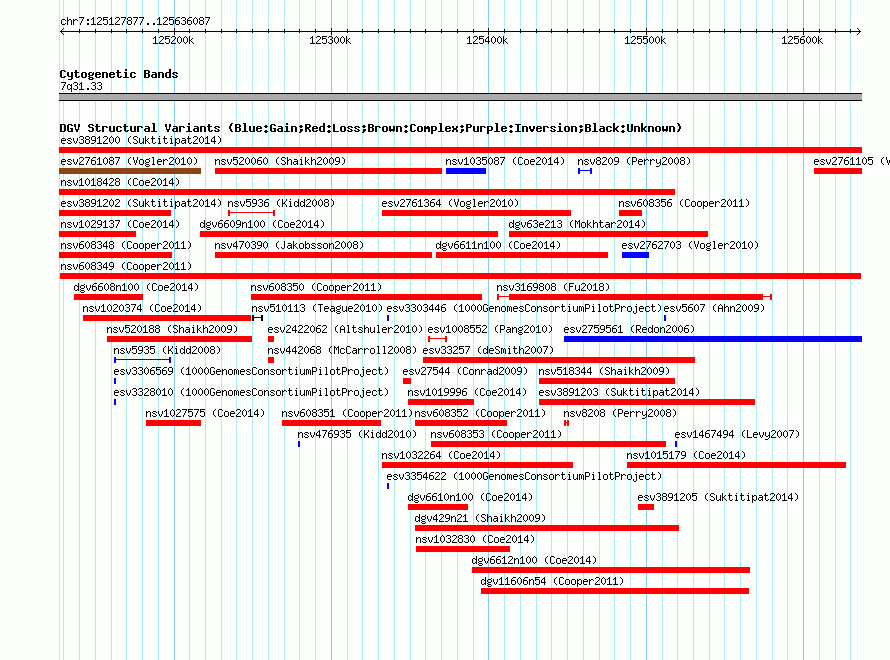Open esv1008552 (Pang2010) variant

(x=490, y=329)
